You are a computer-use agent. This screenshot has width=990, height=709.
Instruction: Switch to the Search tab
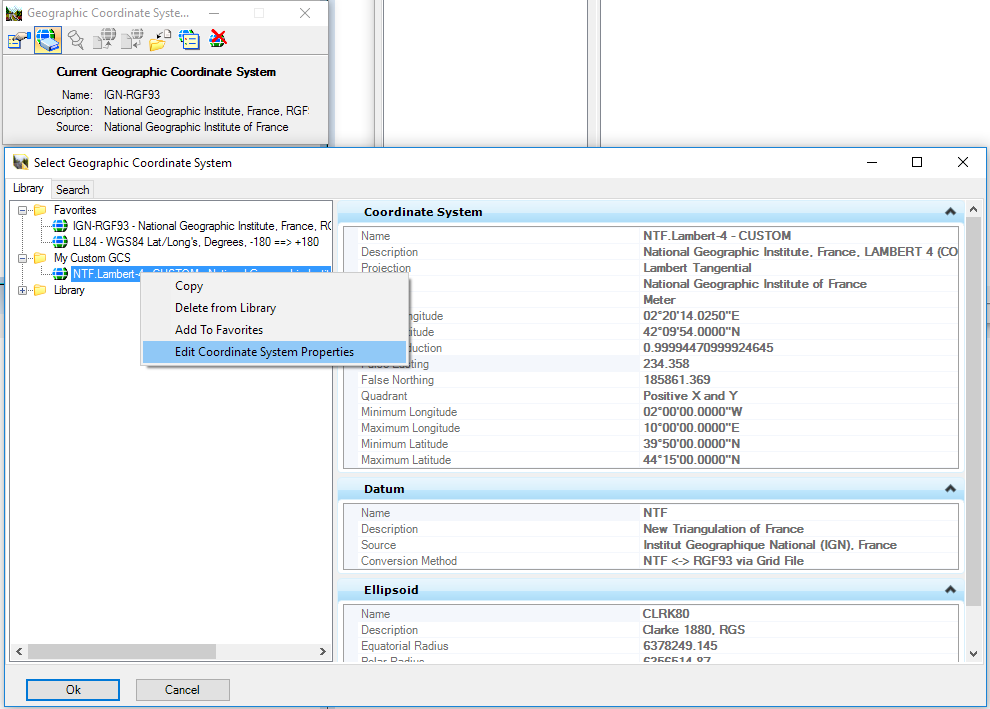73,189
